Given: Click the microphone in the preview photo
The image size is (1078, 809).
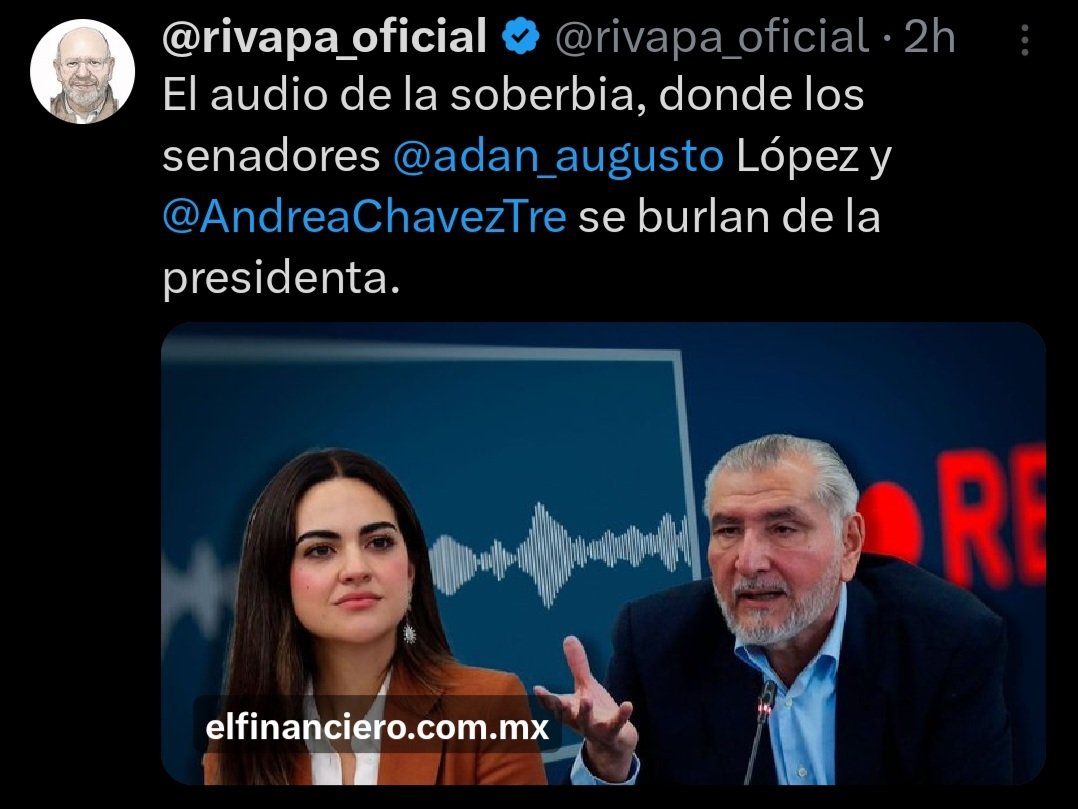Looking at the screenshot, I should (761, 729).
